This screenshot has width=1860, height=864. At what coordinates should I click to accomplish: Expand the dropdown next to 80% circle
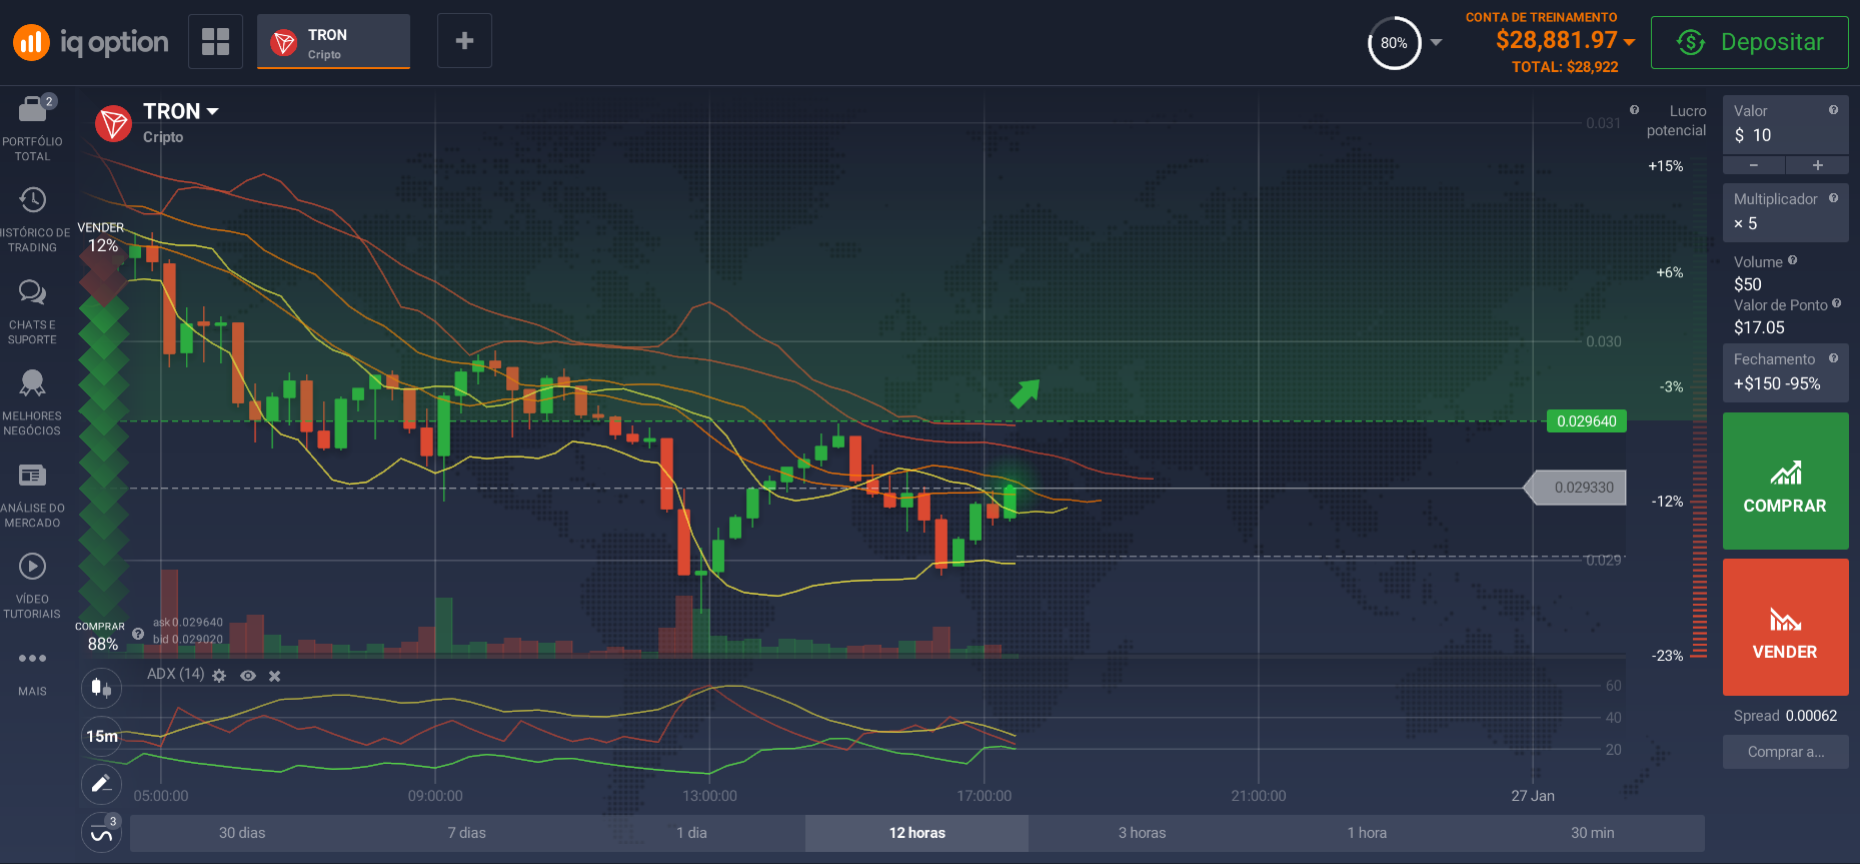(x=1436, y=43)
